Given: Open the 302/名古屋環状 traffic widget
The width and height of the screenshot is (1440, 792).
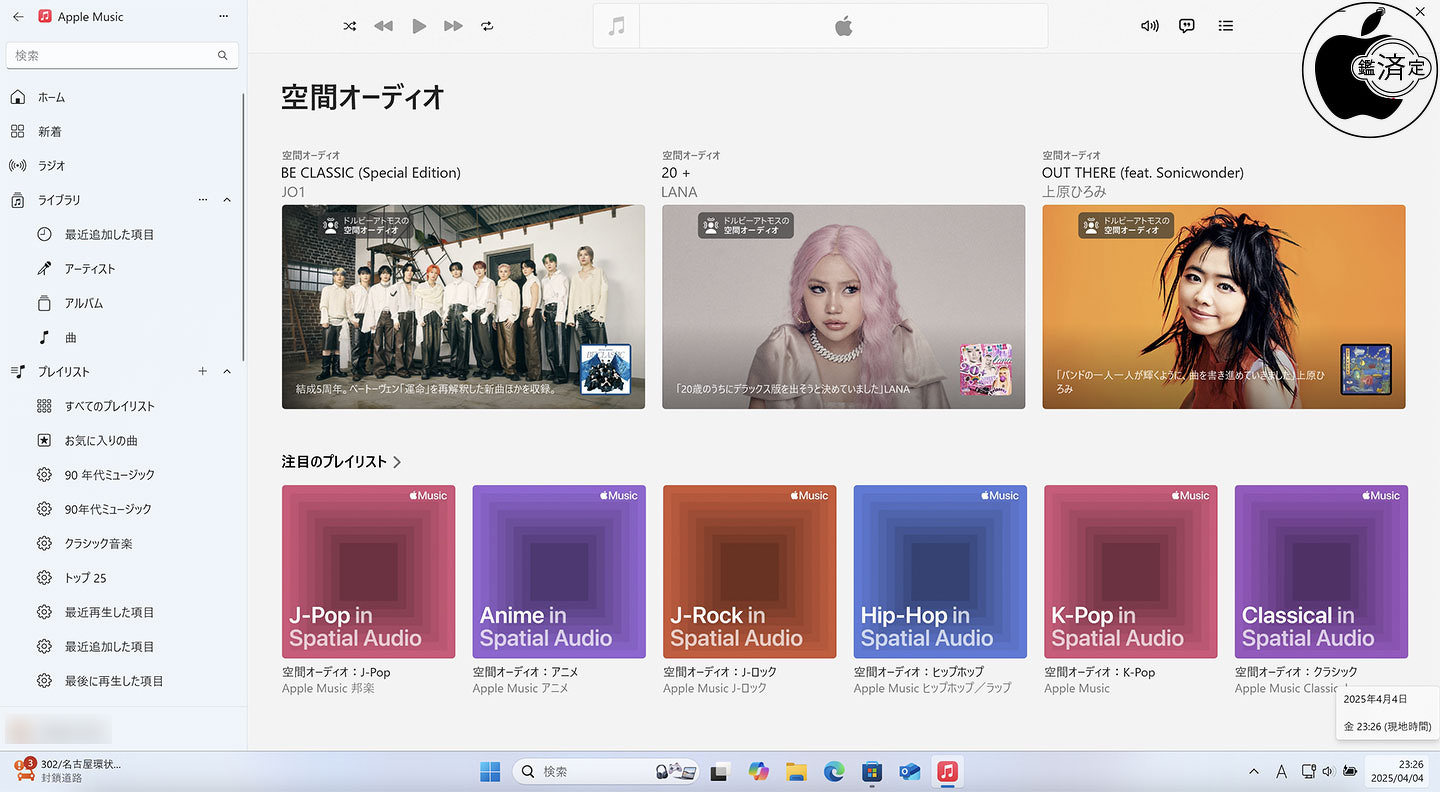Looking at the screenshot, I should pyautogui.click(x=67, y=771).
